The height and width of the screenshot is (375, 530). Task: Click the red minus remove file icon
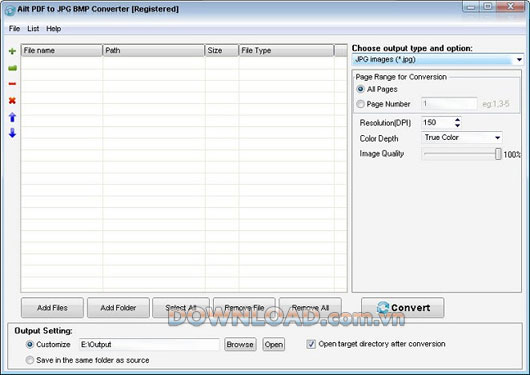click(x=12, y=84)
